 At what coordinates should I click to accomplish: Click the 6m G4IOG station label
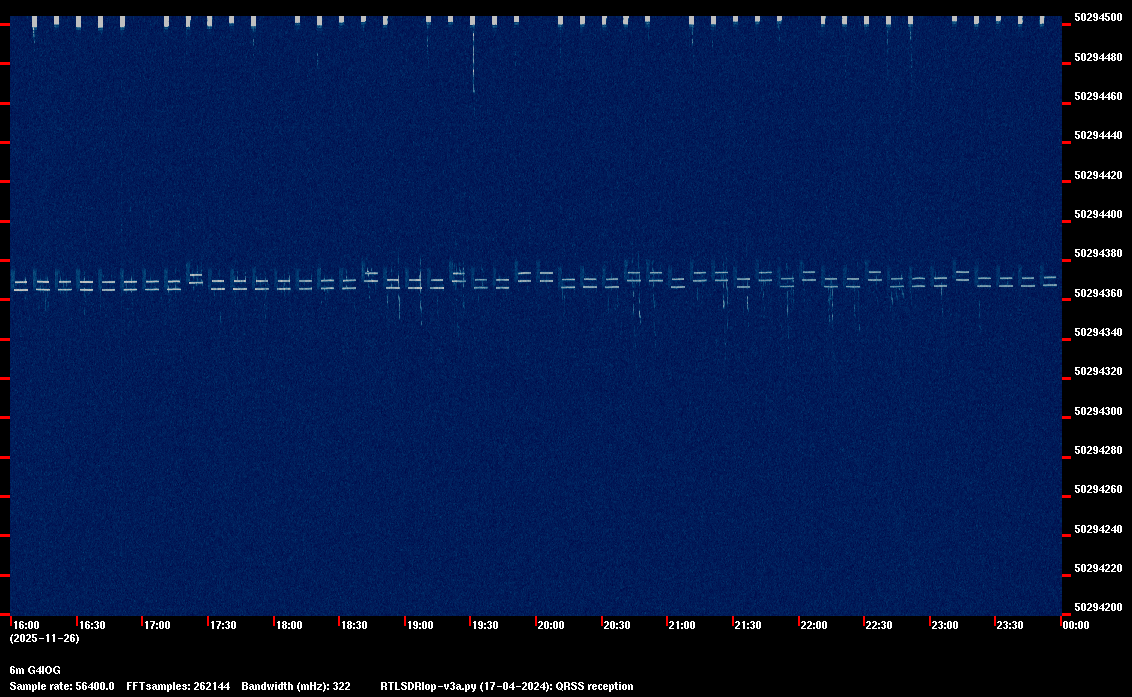pyautogui.click(x=35, y=670)
